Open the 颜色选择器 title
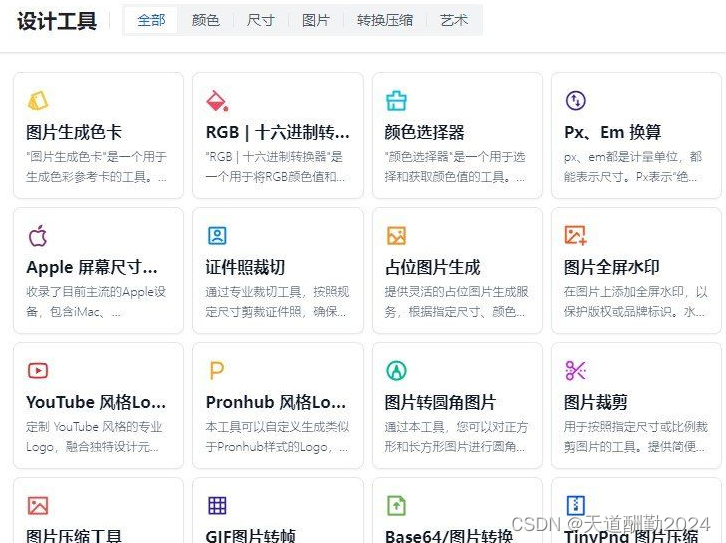This screenshot has width=726, height=543. pos(425,132)
